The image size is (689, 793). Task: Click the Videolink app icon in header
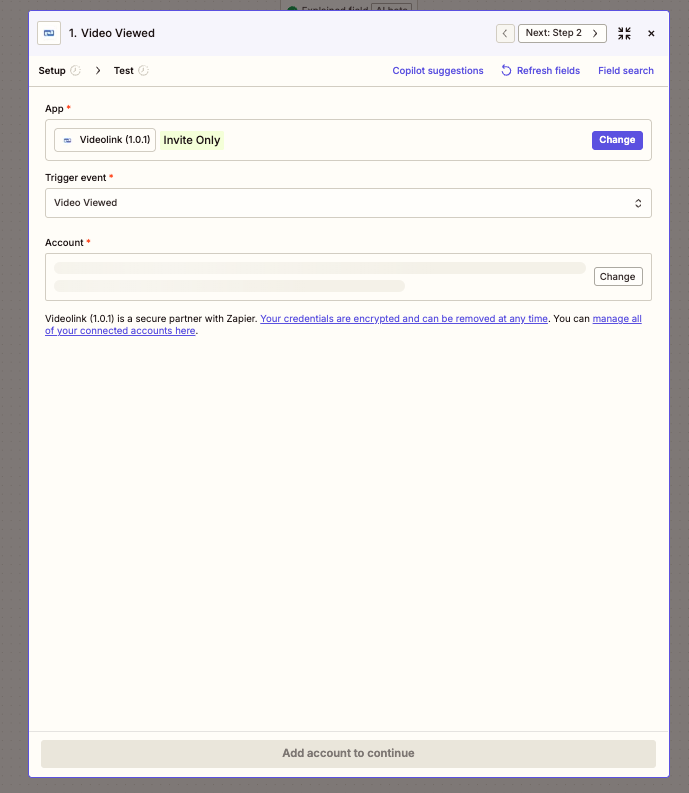tap(49, 33)
